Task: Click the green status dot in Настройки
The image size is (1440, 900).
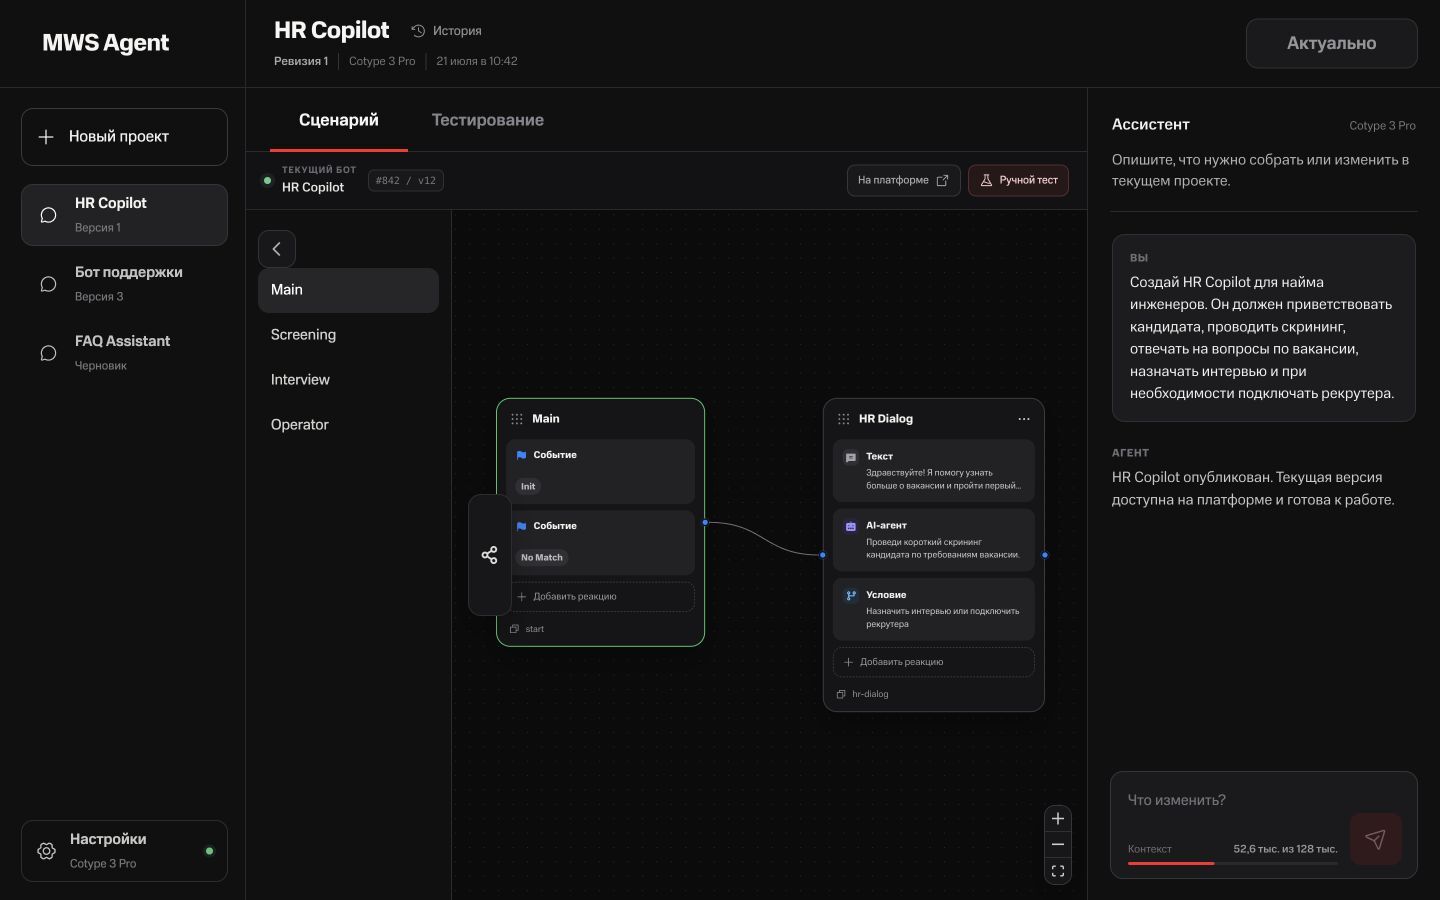Action: (209, 851)
